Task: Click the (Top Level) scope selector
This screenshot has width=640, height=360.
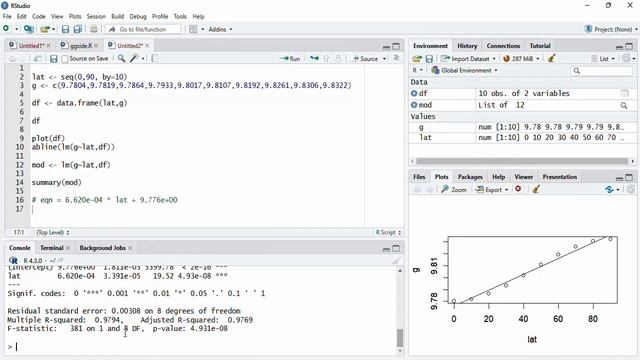Action: click(x=53, y=232)
